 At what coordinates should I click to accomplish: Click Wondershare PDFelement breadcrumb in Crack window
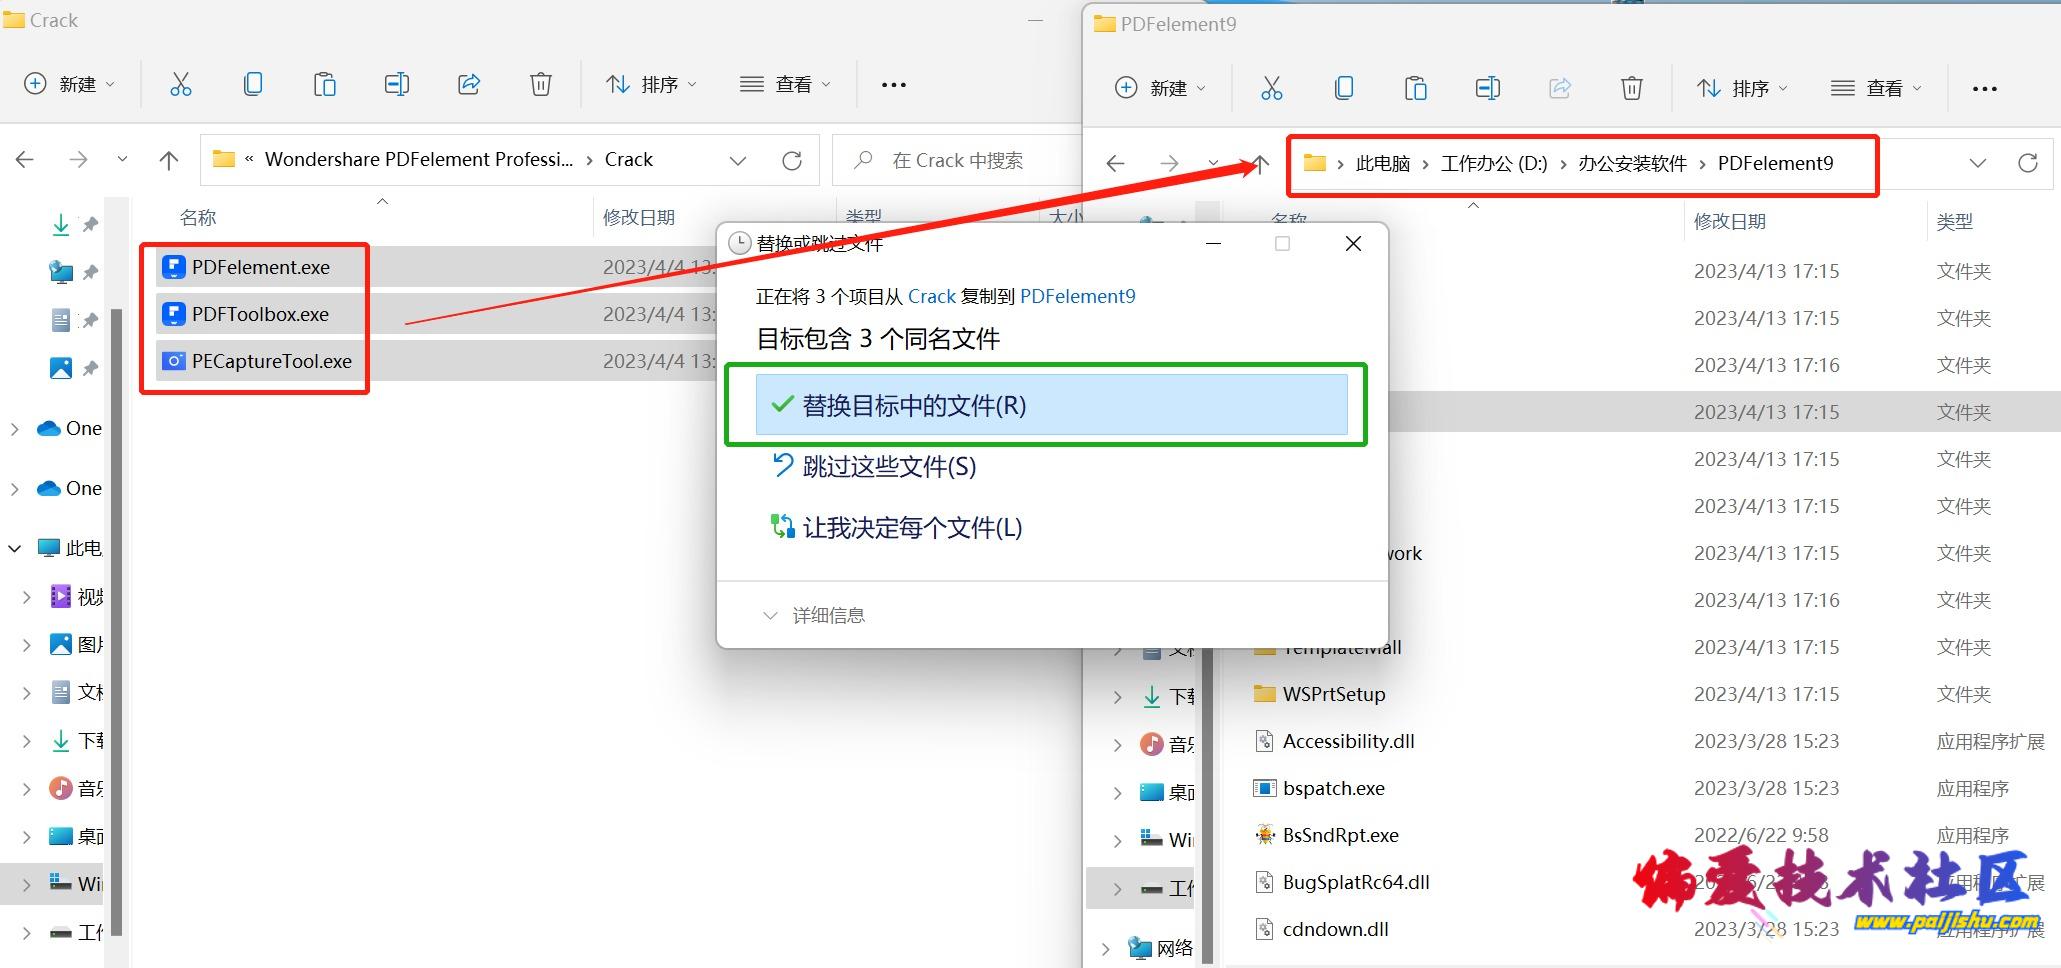point(419,159)
